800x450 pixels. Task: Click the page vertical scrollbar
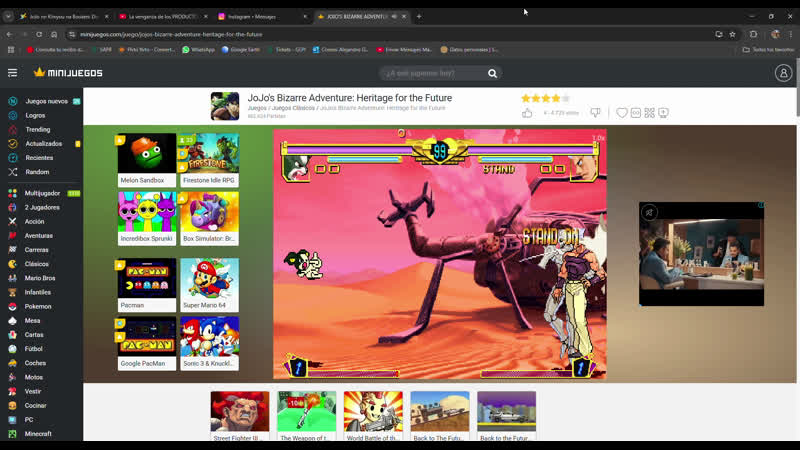click(x=798, y=87)
